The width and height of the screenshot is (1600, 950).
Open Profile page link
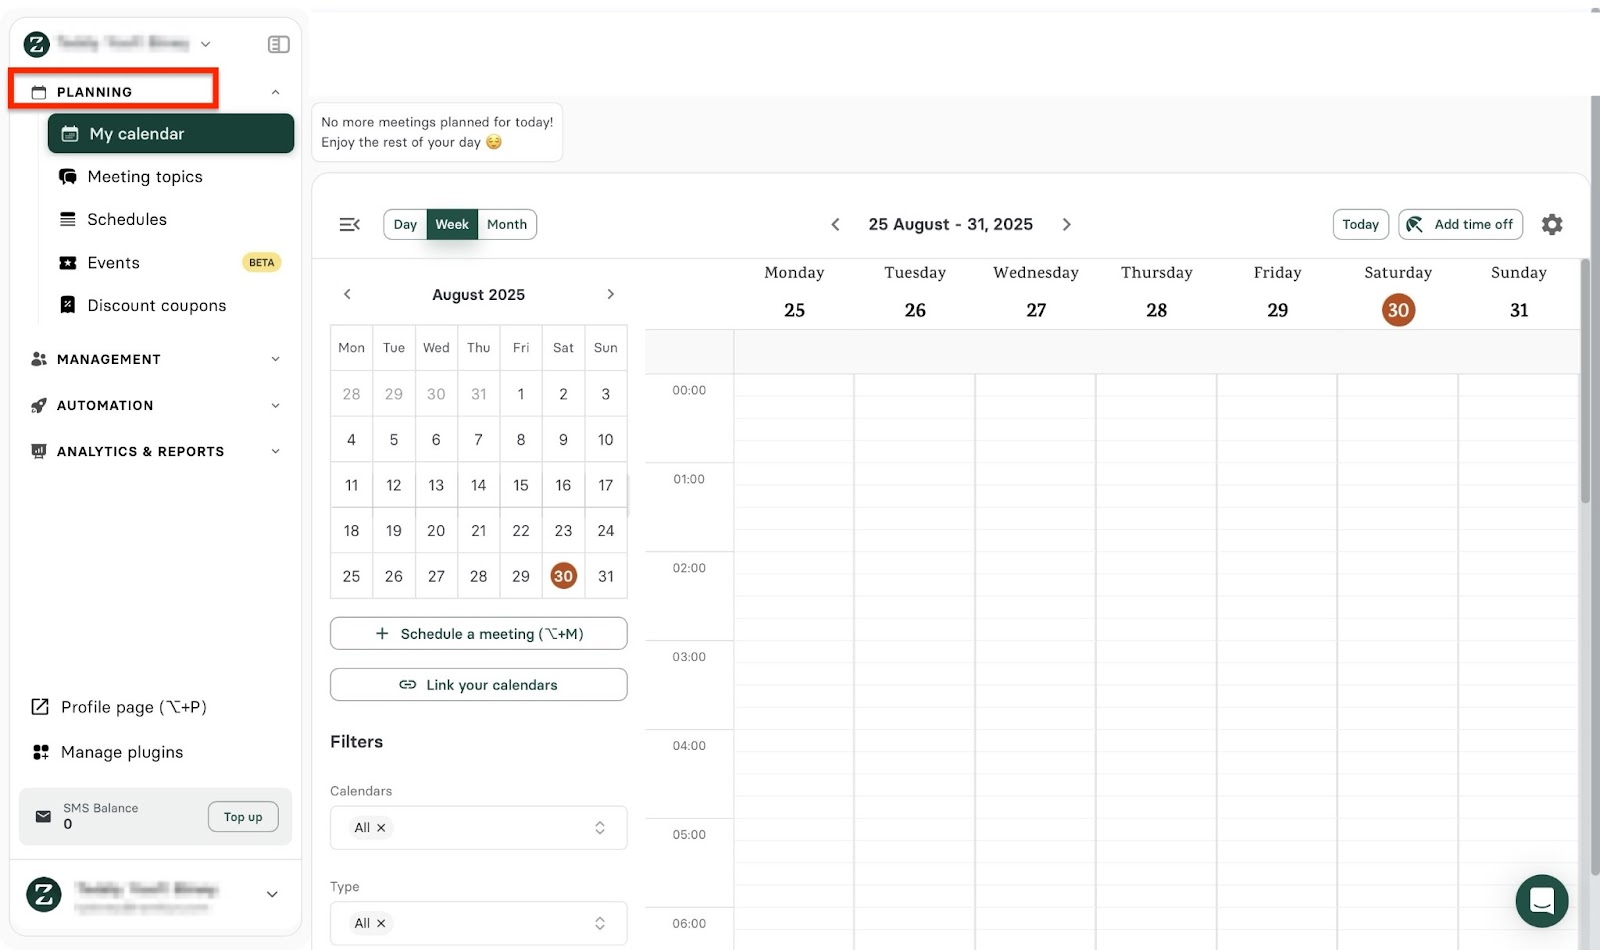point(133,707)
